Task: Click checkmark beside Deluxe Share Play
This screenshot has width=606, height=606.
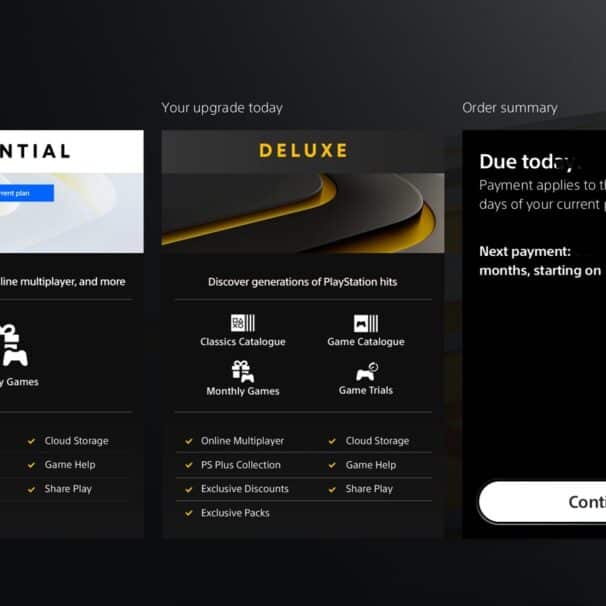Action: pos(332,489)
